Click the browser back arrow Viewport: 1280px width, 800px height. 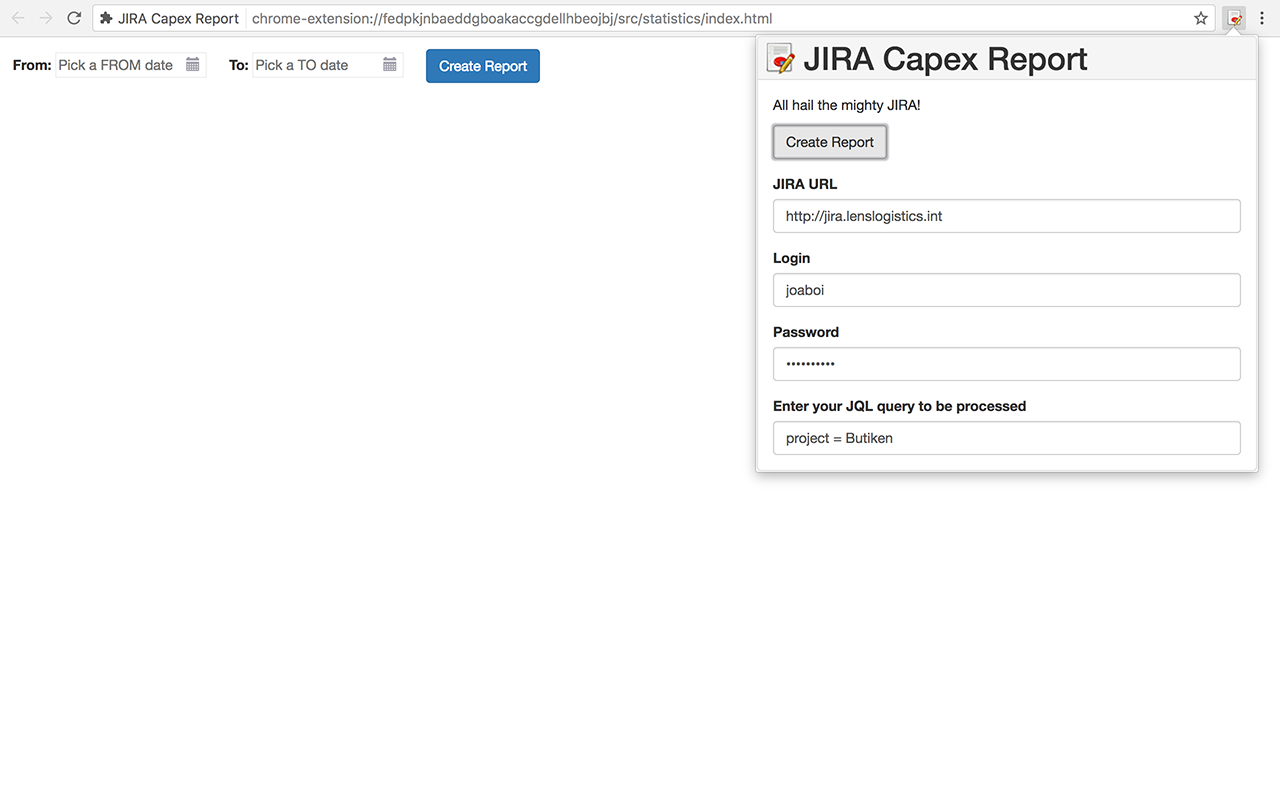(x=18, y=18)
